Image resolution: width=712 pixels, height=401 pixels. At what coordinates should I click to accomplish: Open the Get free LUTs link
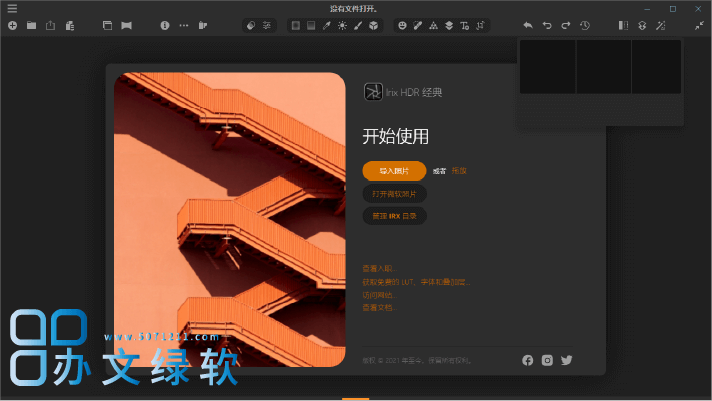click(x=416, y=282)
